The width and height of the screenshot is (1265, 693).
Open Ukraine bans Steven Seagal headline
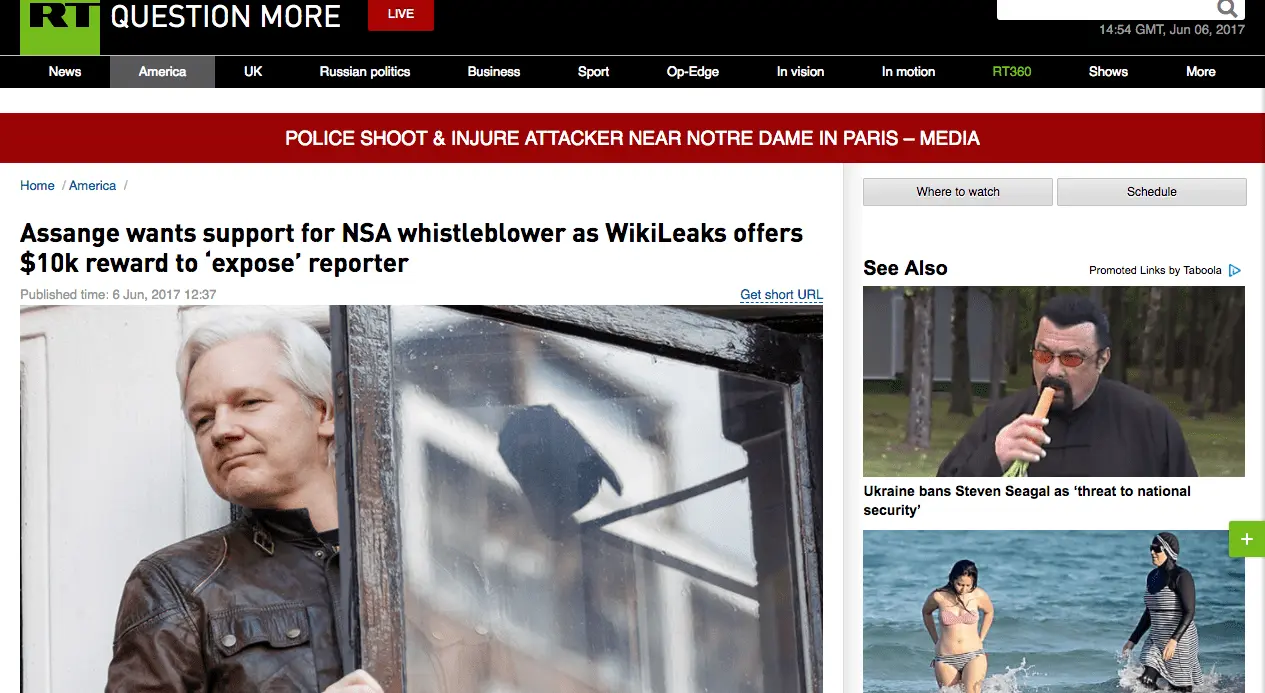coord(1027,501)
